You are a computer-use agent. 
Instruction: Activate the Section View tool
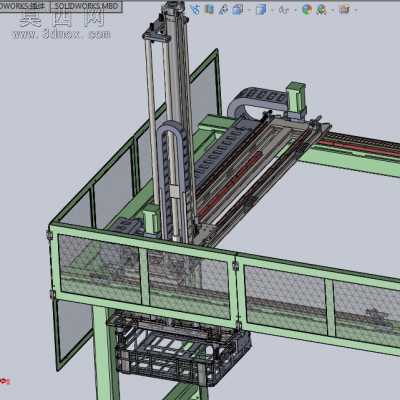[x=210, y=9]
